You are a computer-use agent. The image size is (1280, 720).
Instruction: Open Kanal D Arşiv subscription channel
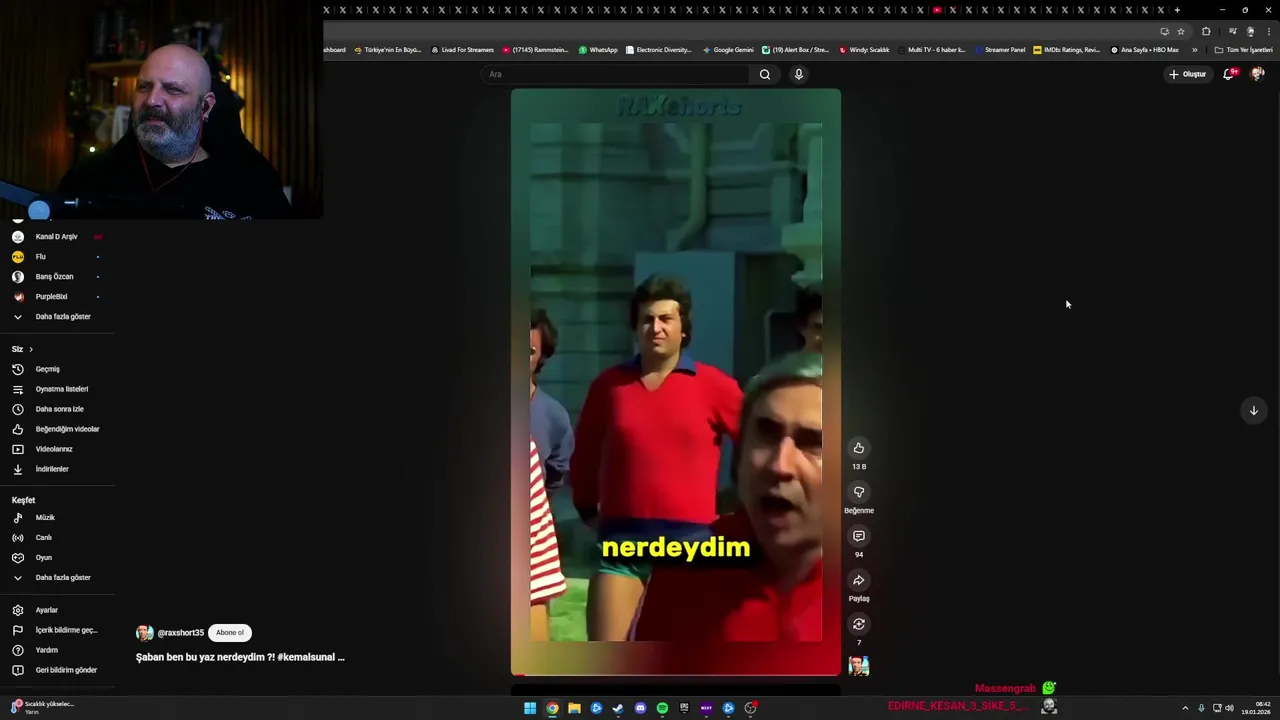click(57, 237)
